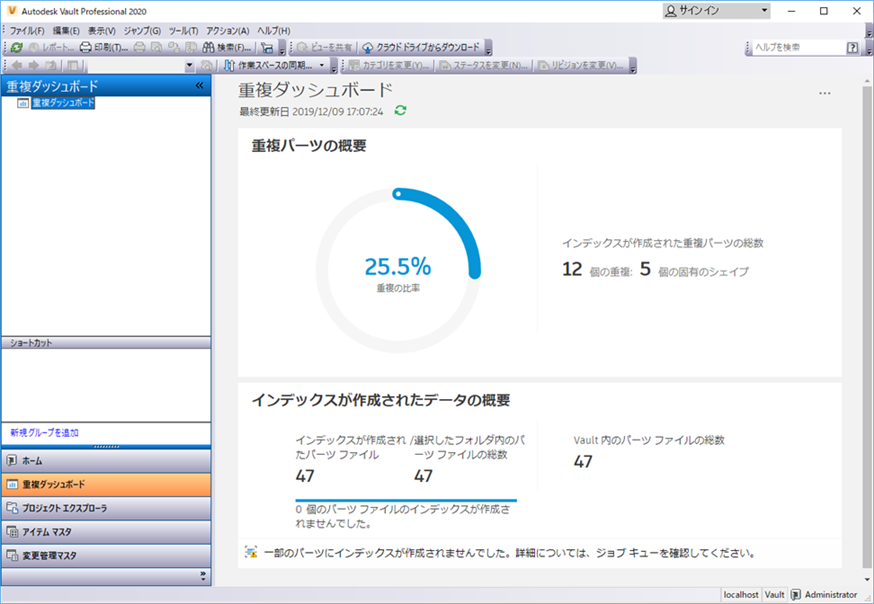Click the レポート report toolbar button
The height and width of the screenshot is (604, 874).
(x=51, y=48)
